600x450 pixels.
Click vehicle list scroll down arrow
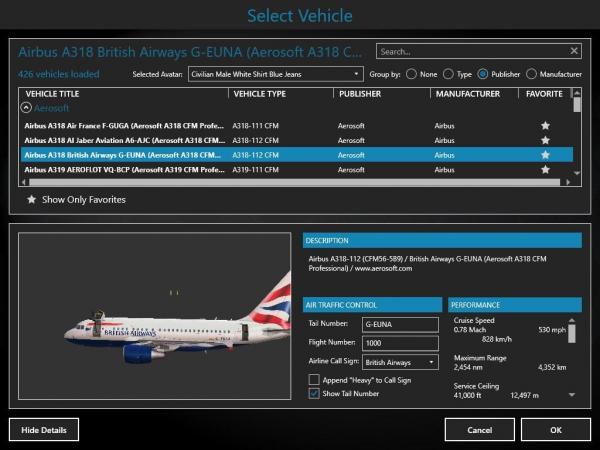pos(577,173)
